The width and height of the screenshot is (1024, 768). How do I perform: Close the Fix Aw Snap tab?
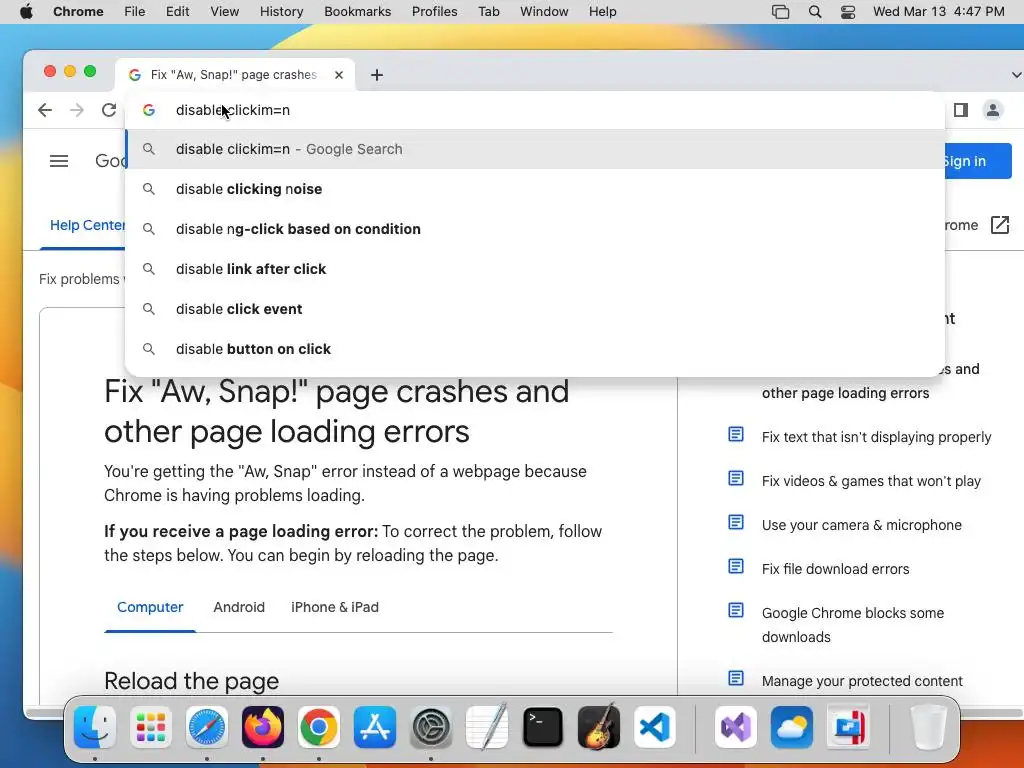(x=339, y=75)
